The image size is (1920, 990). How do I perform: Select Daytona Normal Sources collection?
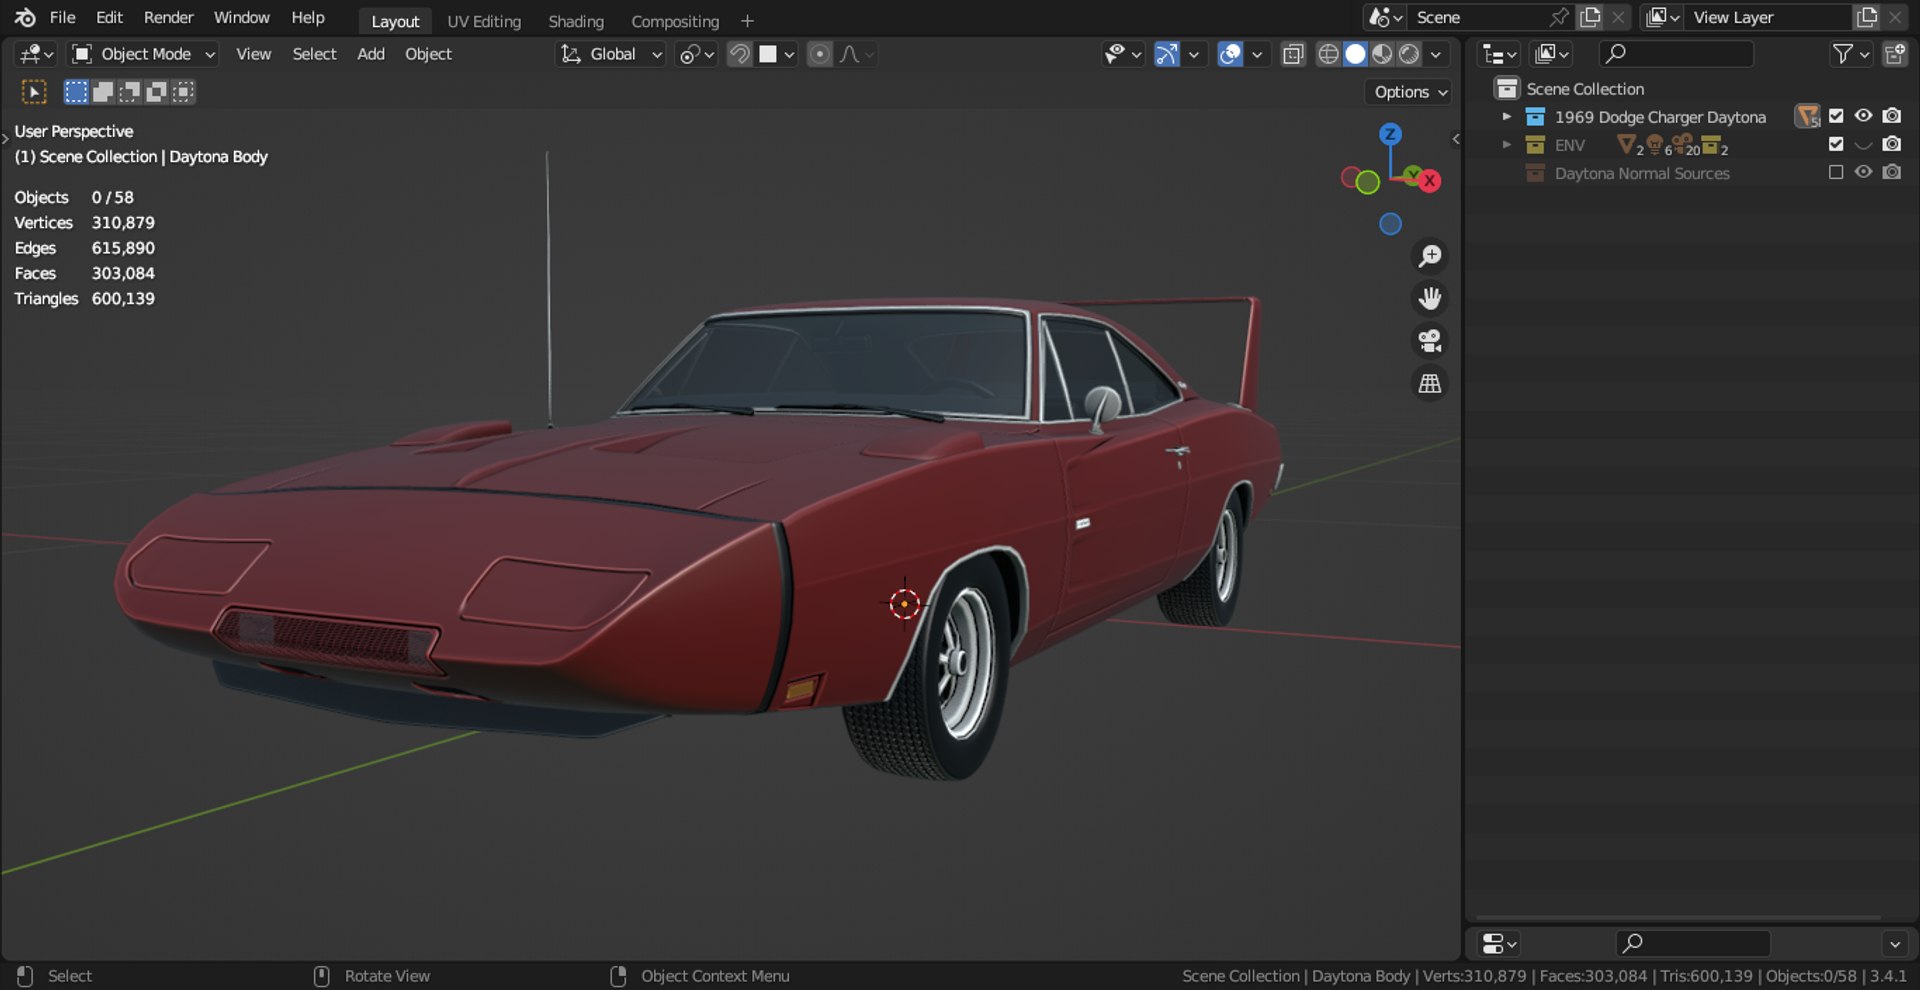pyautogui.click(x=1641, y=173)
